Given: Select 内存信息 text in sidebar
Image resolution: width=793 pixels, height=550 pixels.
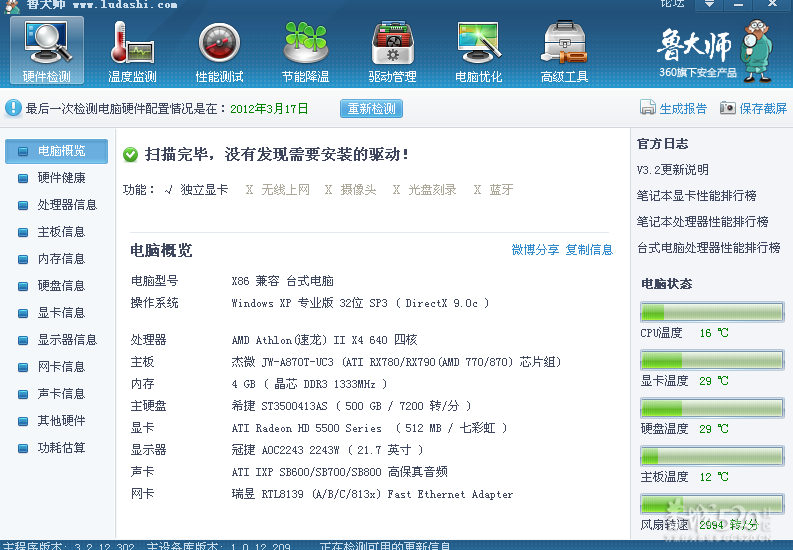Looking at the screenshot, I should 61,259.
